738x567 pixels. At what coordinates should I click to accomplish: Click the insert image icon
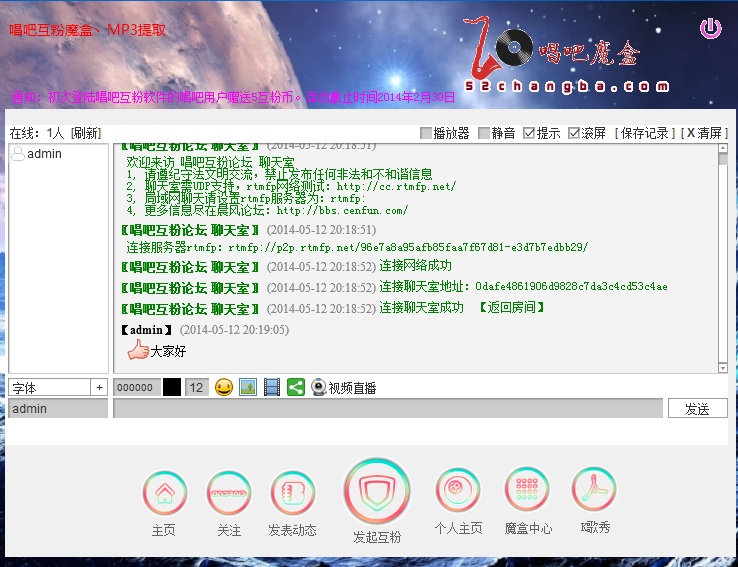(x=248, y=387)
